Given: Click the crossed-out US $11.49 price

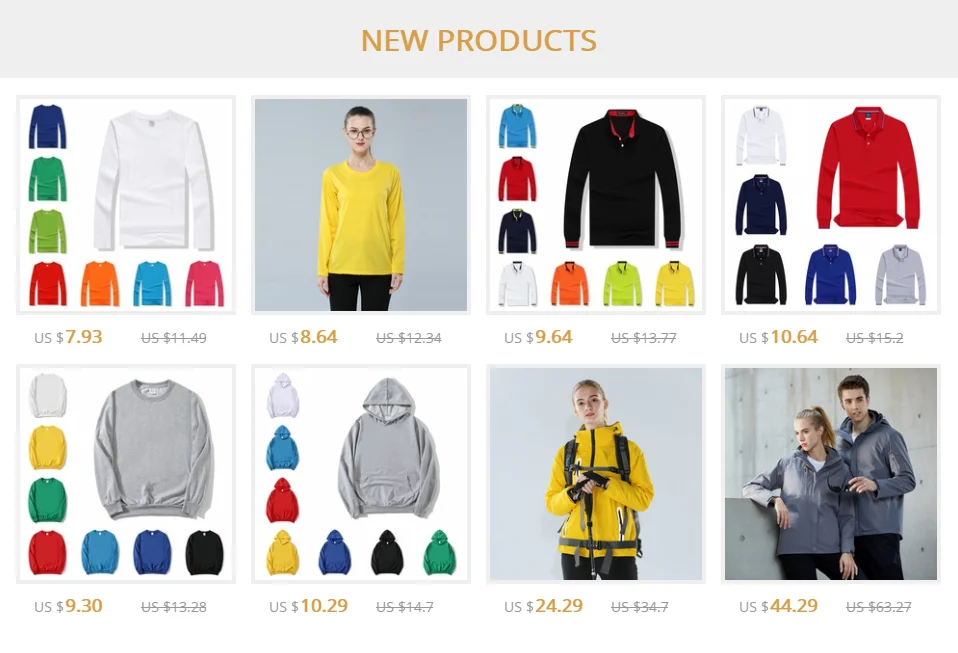Looking at the screenshot, I should pyautogui.click(x=174, y=338).
